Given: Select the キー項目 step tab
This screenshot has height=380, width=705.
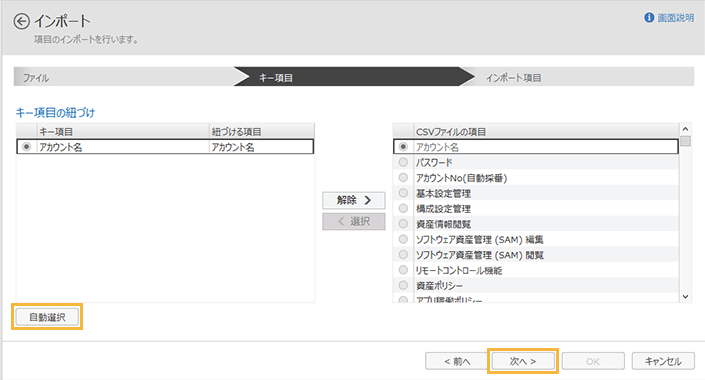Looking at the screenshot, I should (x=353, y=77).
